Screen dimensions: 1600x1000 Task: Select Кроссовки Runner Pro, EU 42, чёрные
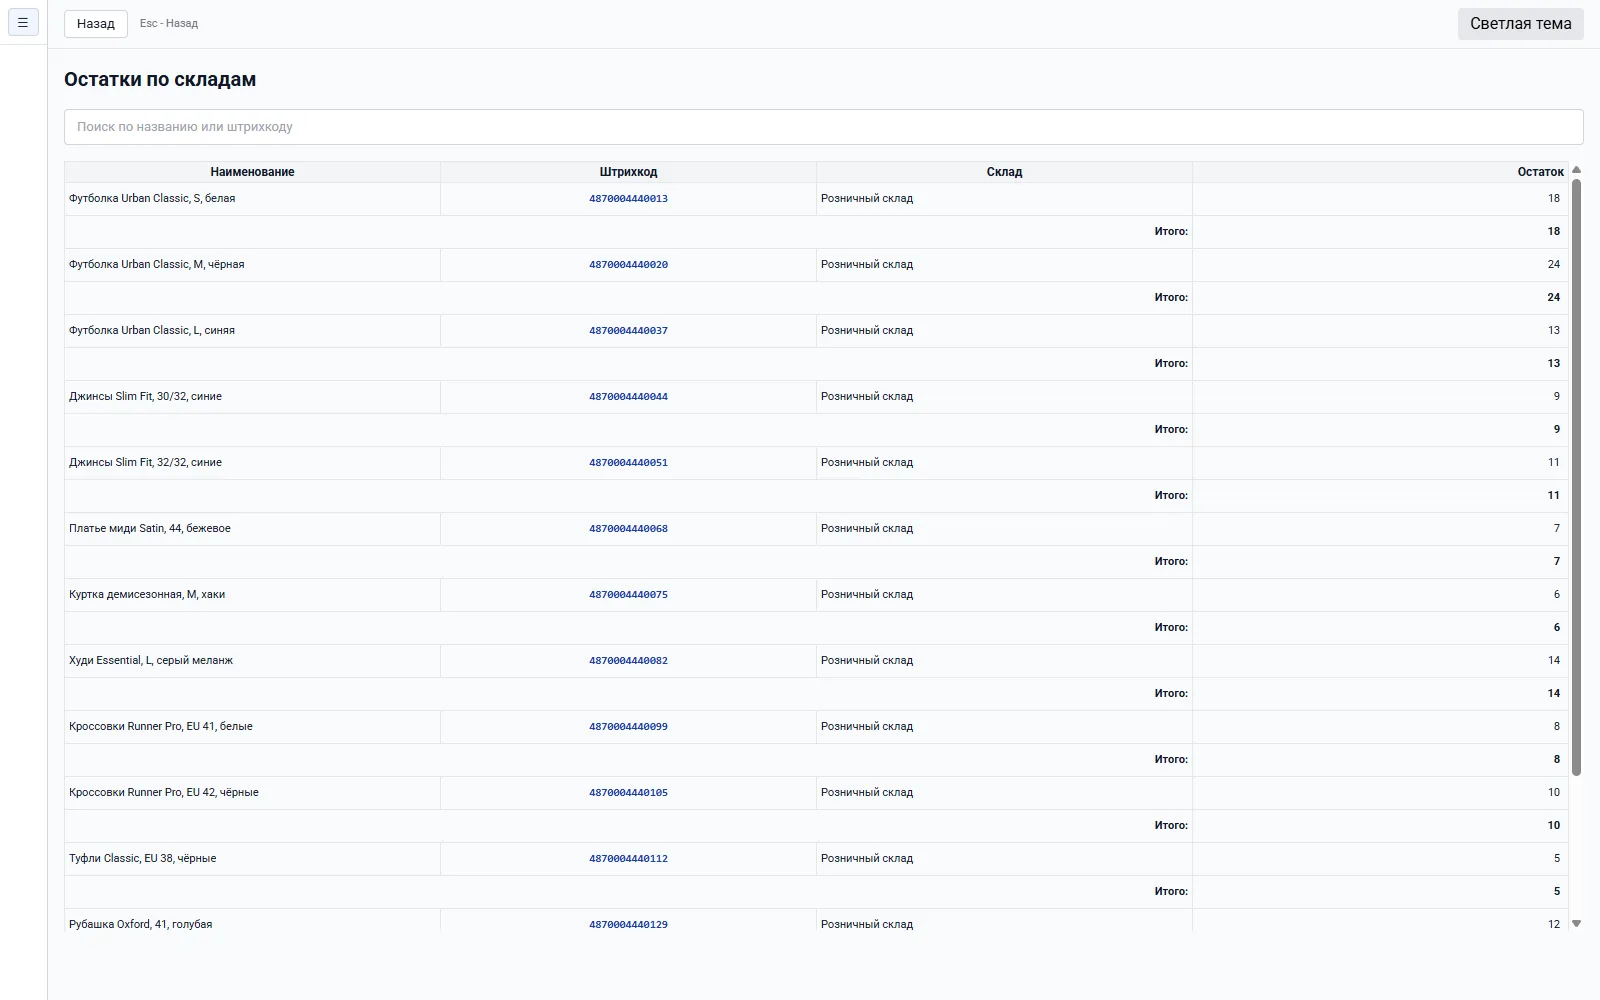coord(164,793)
